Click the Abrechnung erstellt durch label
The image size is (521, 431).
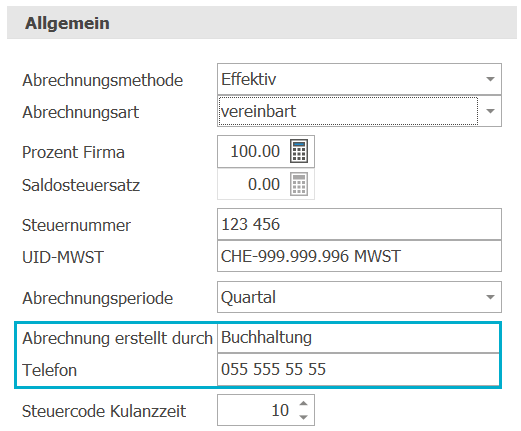(x=117, y=338)
